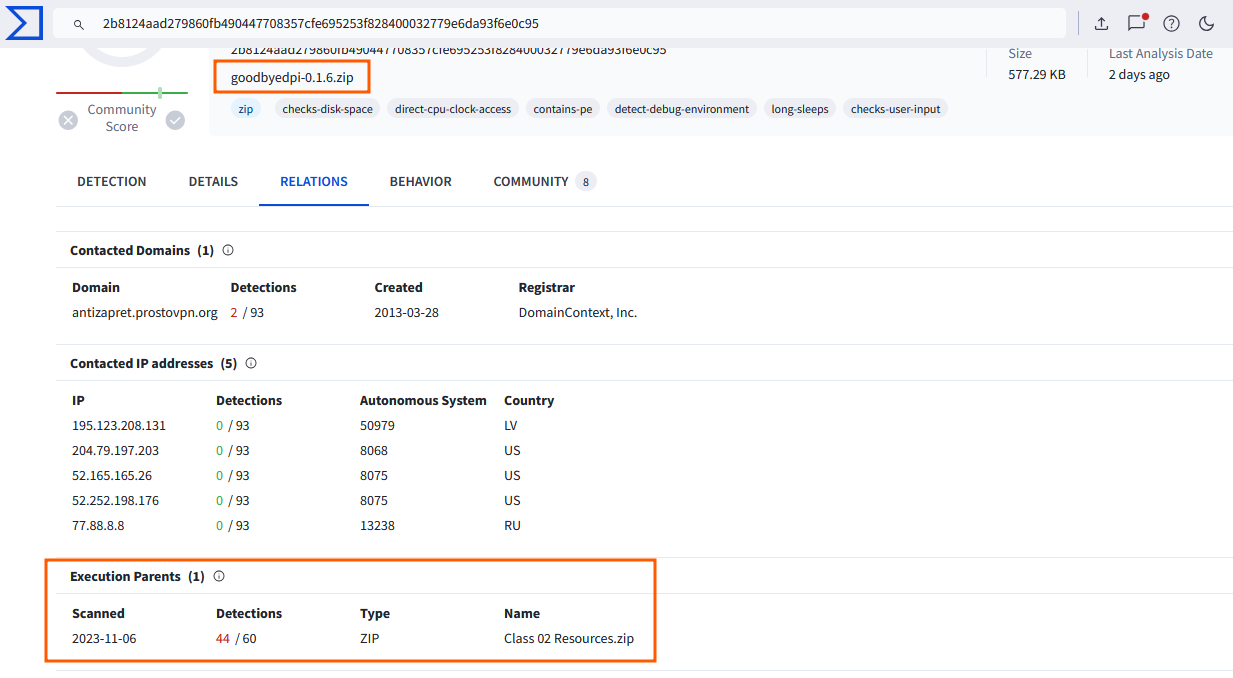Click the search magnifier icon
The width and height of the screenshot is (1233, 678).
79,23
